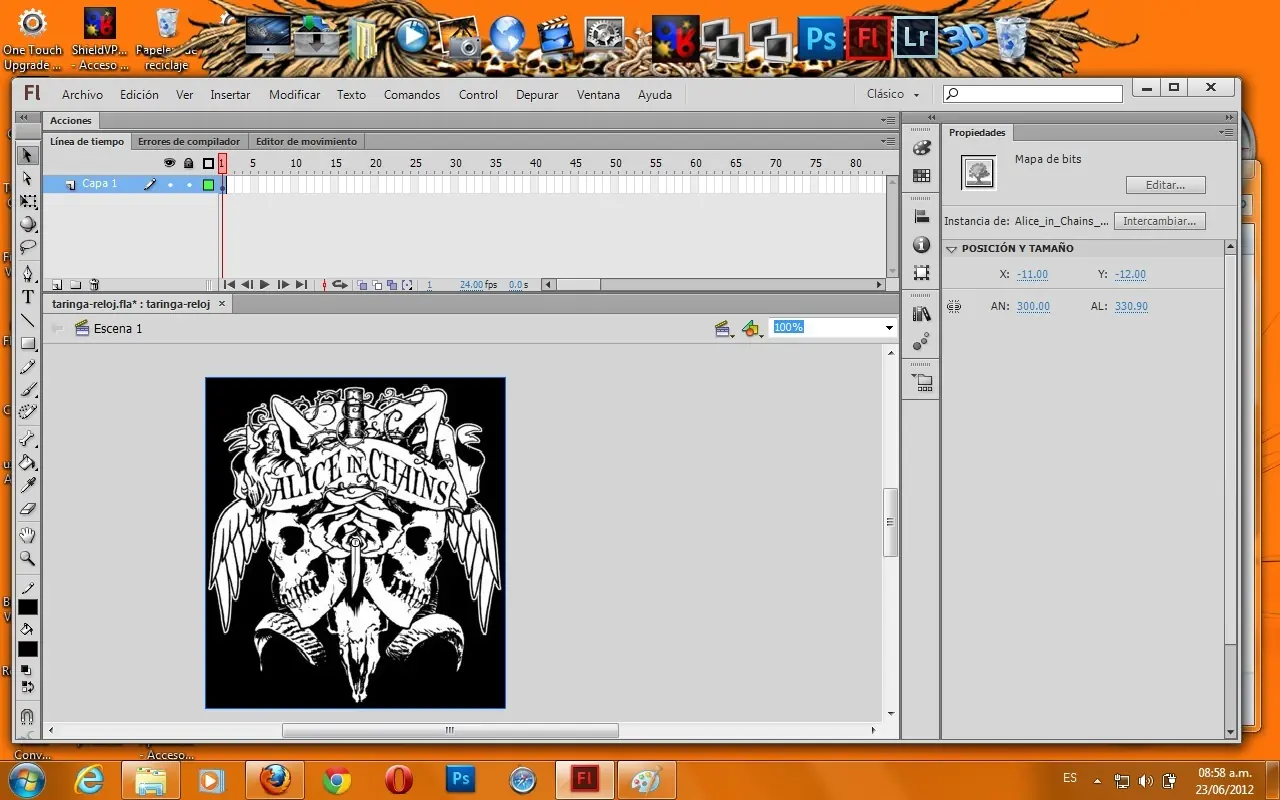The height and width of the screenshot is (800, 1280).
Task: Open the Info panel icon
Action: pyautogui.click(x=921, y=245)
